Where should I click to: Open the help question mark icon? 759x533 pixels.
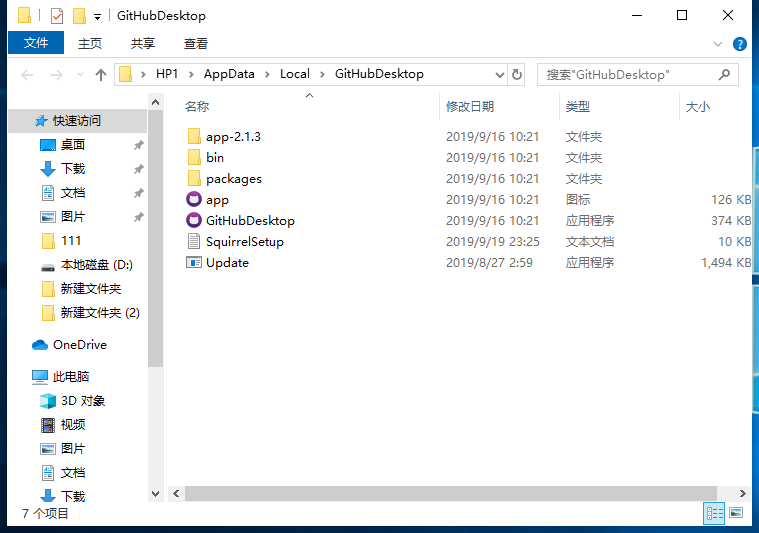point(740,44)
